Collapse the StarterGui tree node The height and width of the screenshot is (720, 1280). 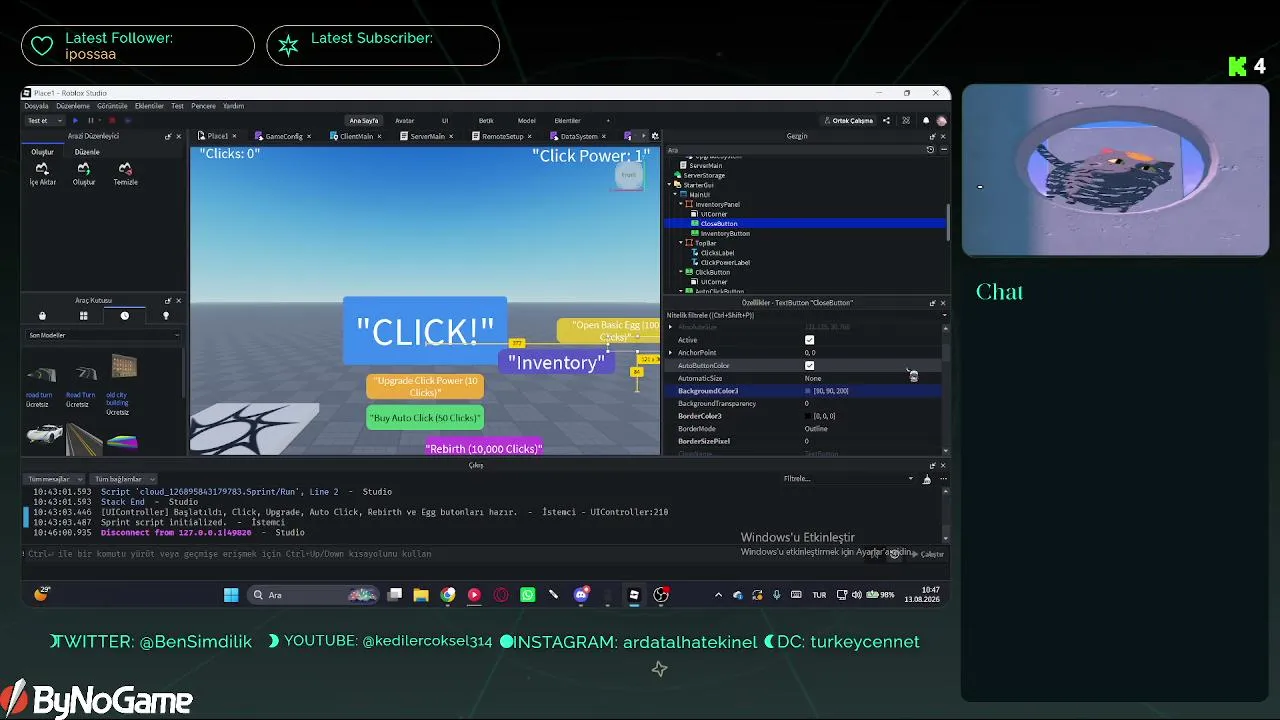coord(671,185)
